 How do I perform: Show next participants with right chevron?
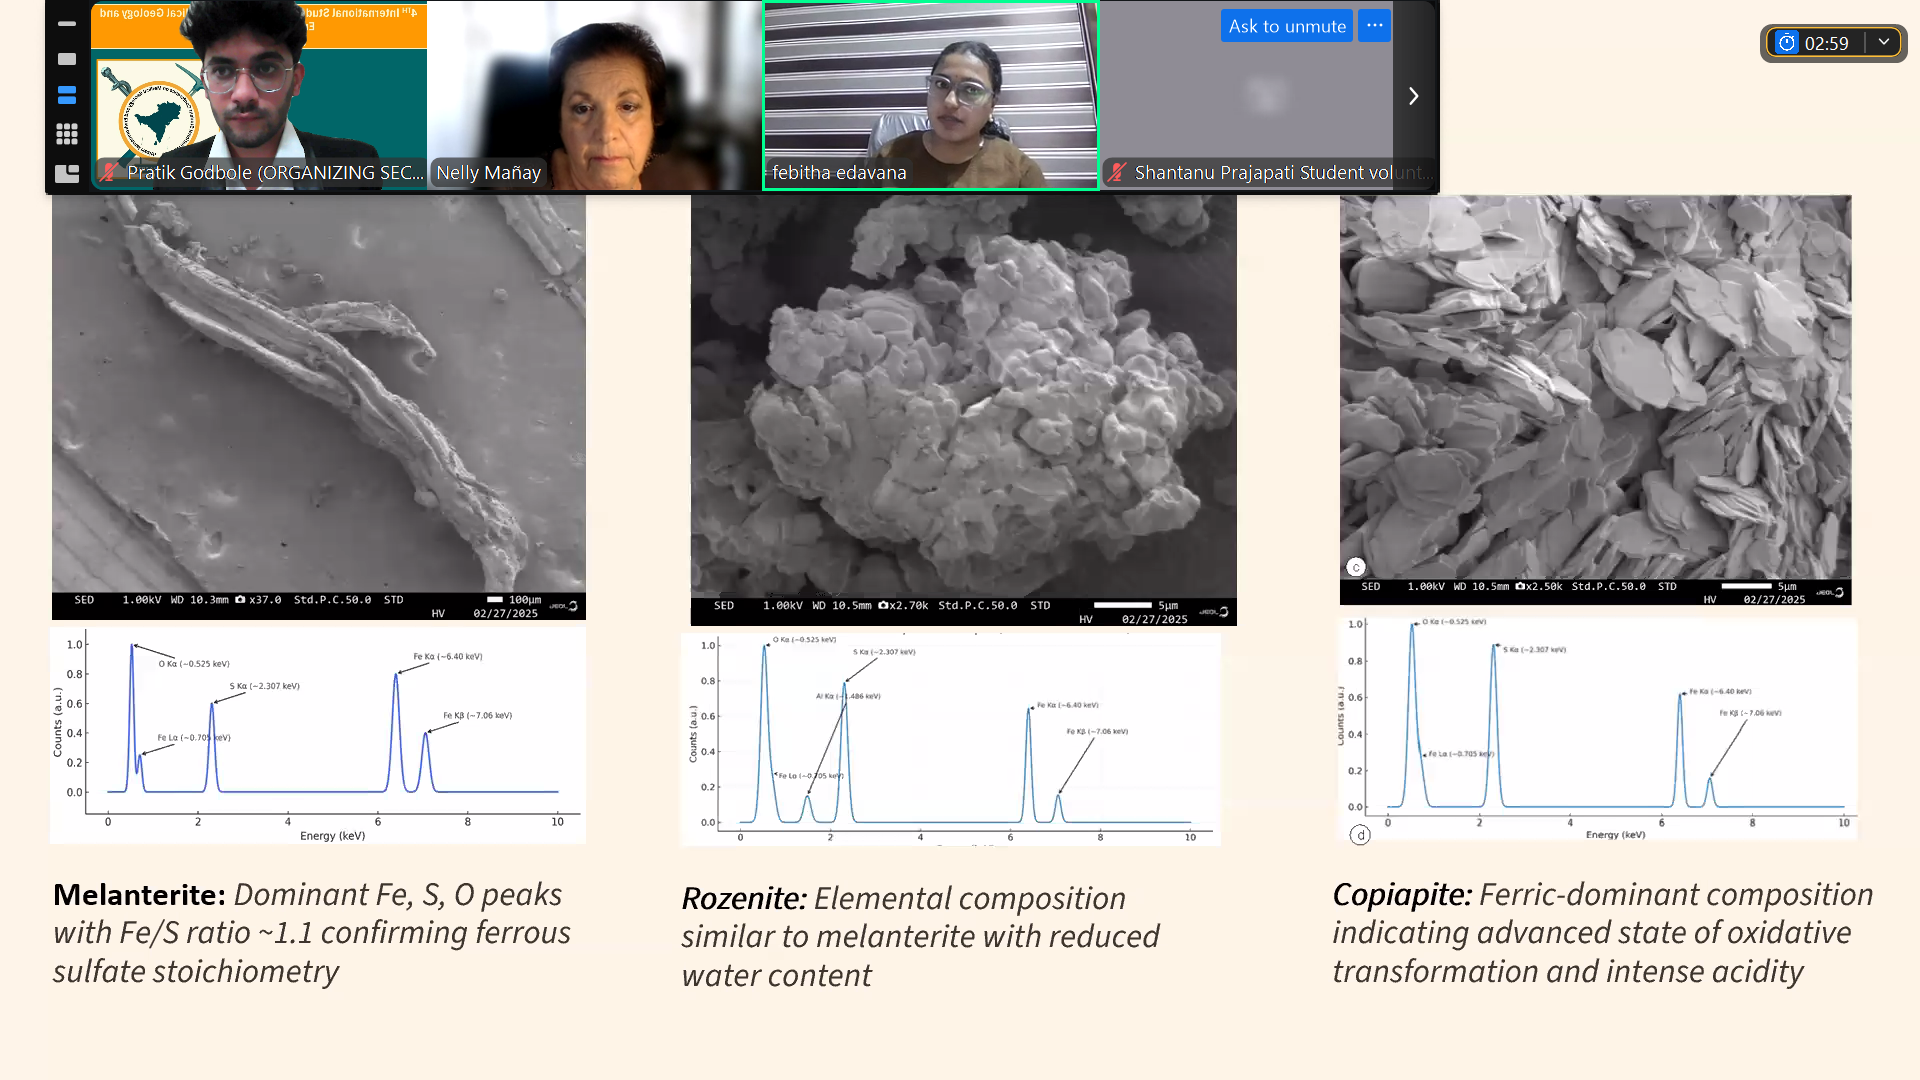pyautogui.click(x=1413, y=96)
